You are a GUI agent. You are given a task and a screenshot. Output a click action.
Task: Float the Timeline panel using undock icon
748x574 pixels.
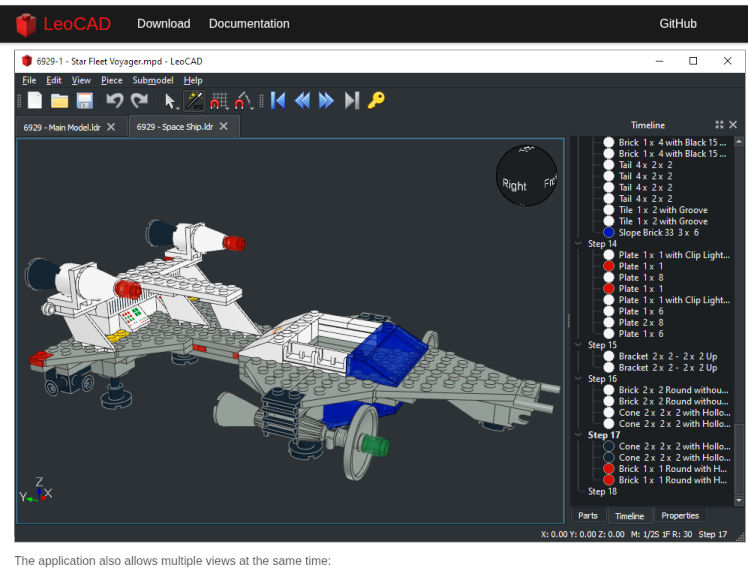(x=719, y=125)
